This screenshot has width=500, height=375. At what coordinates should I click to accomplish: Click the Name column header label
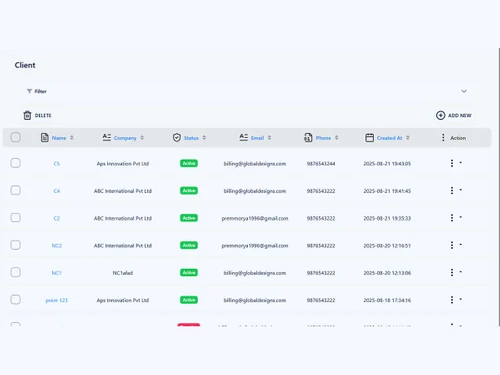coord(59,138)
